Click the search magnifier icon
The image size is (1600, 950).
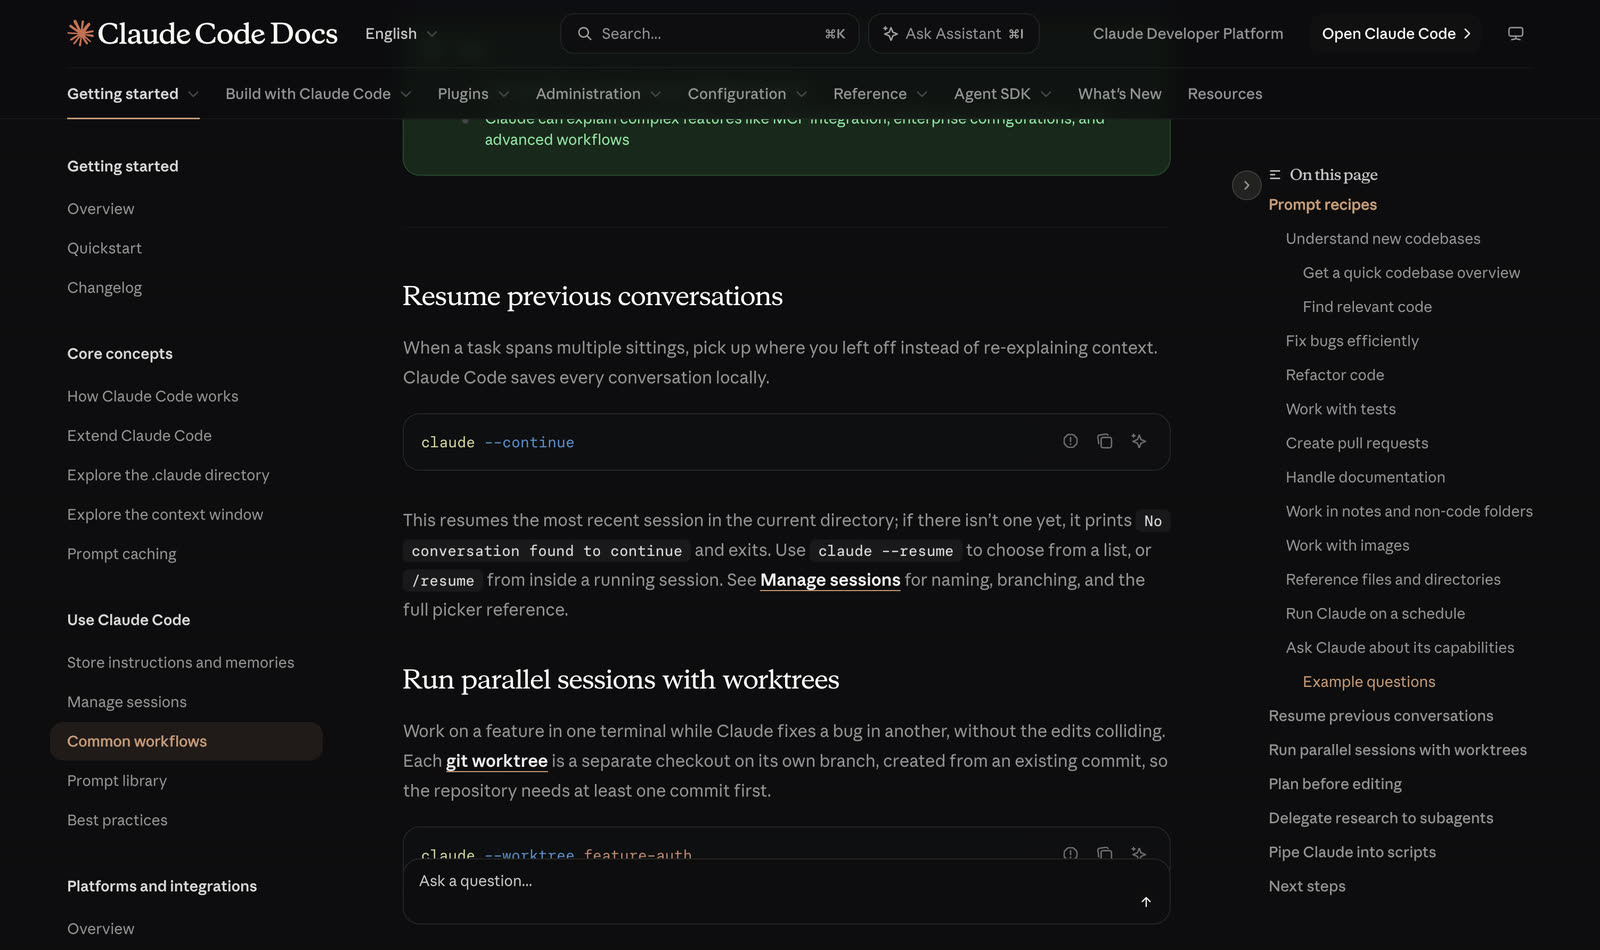click(x=585, y=34)
